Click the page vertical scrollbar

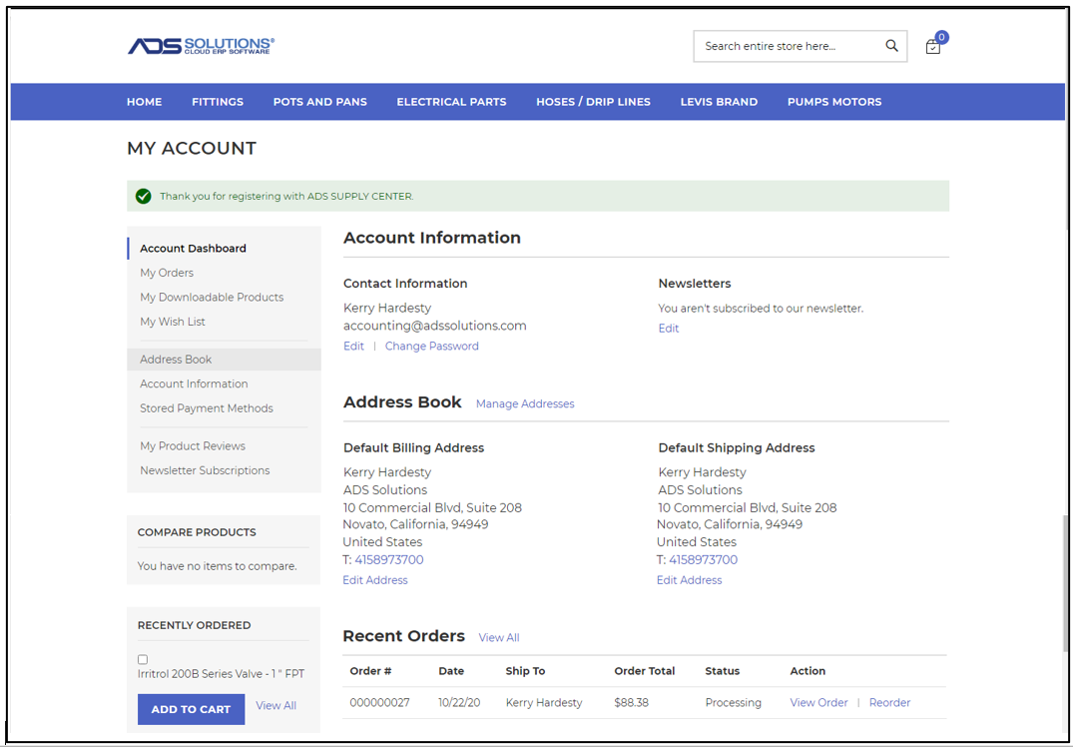tap(1065, 583)
